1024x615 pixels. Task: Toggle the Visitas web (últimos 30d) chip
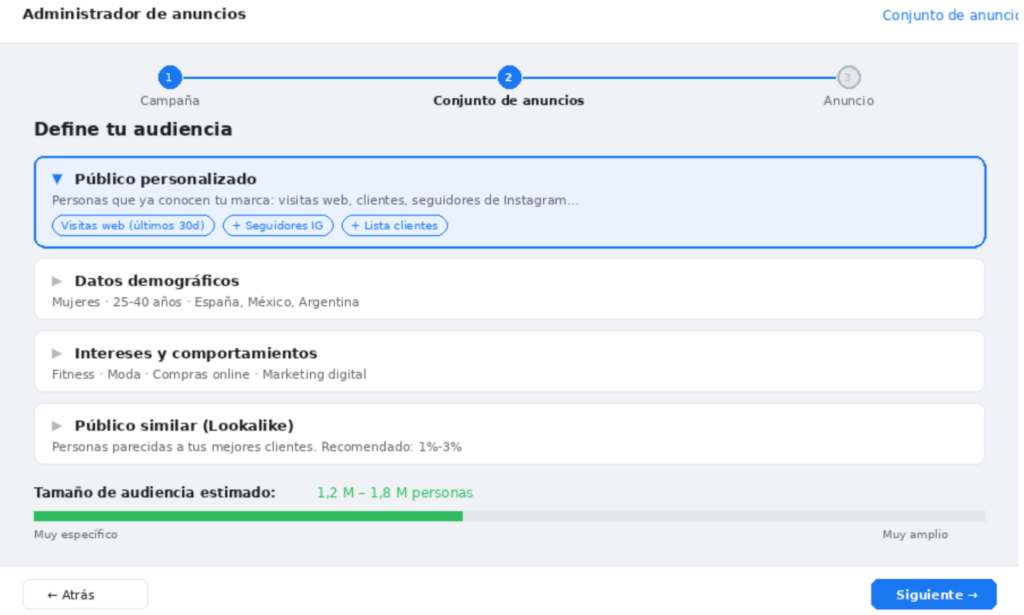pyautogui.click(x=133, y=225)
